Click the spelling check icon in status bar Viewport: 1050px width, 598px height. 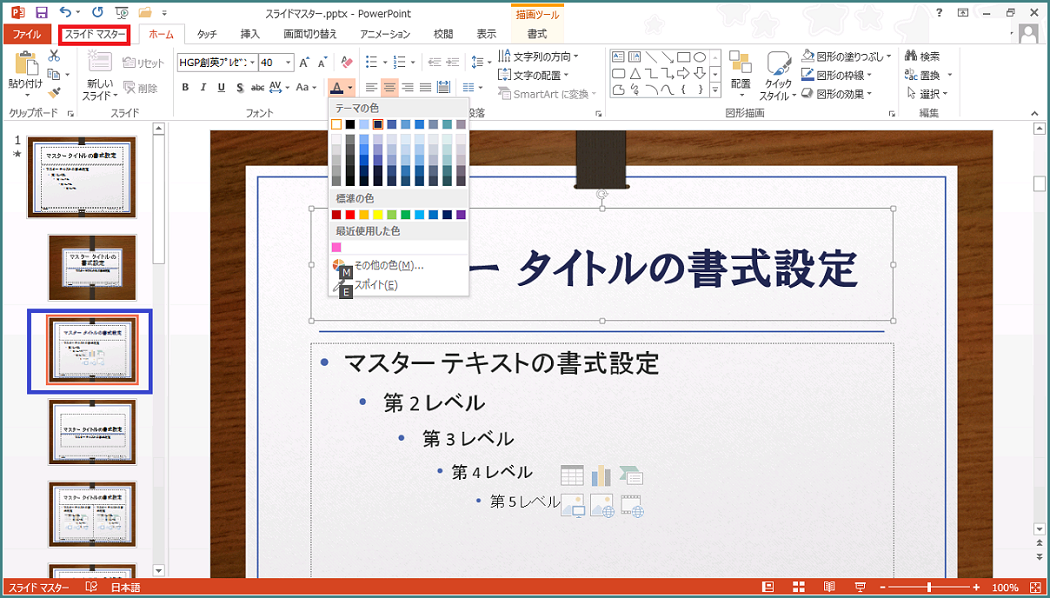coord(91,587)
